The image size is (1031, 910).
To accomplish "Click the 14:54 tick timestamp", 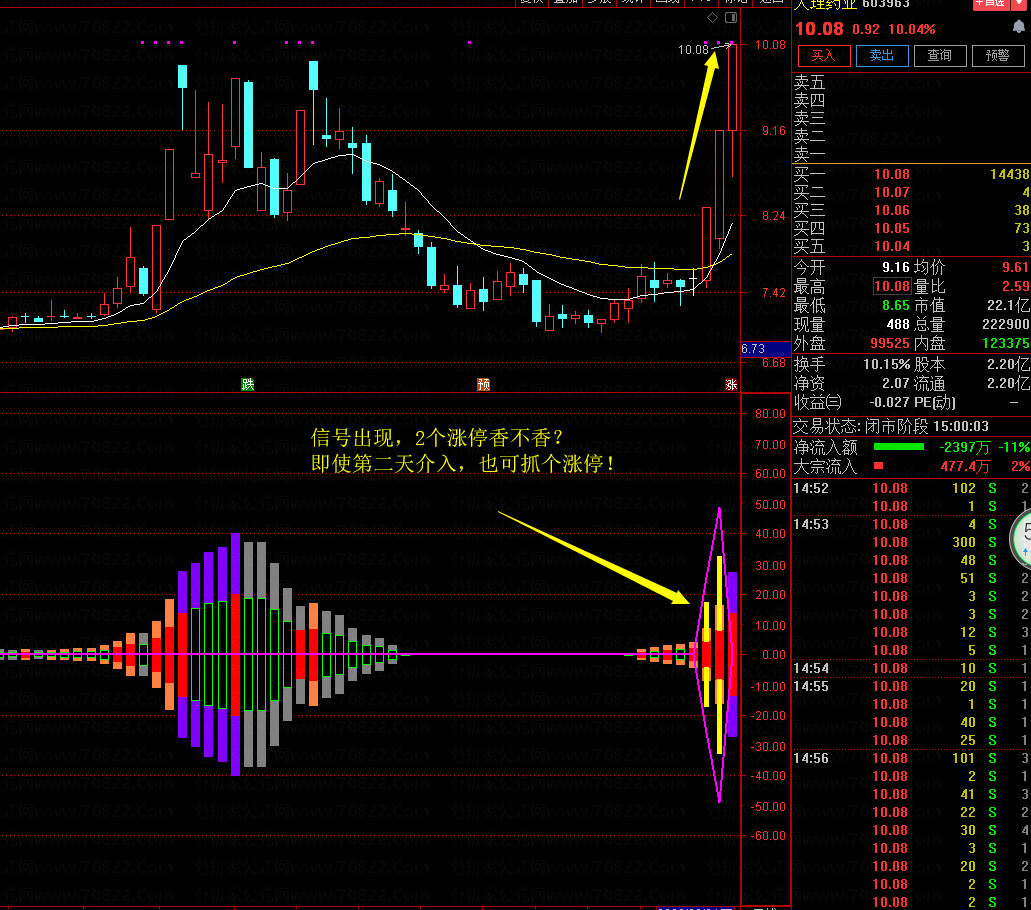I will tap(811, 669).
